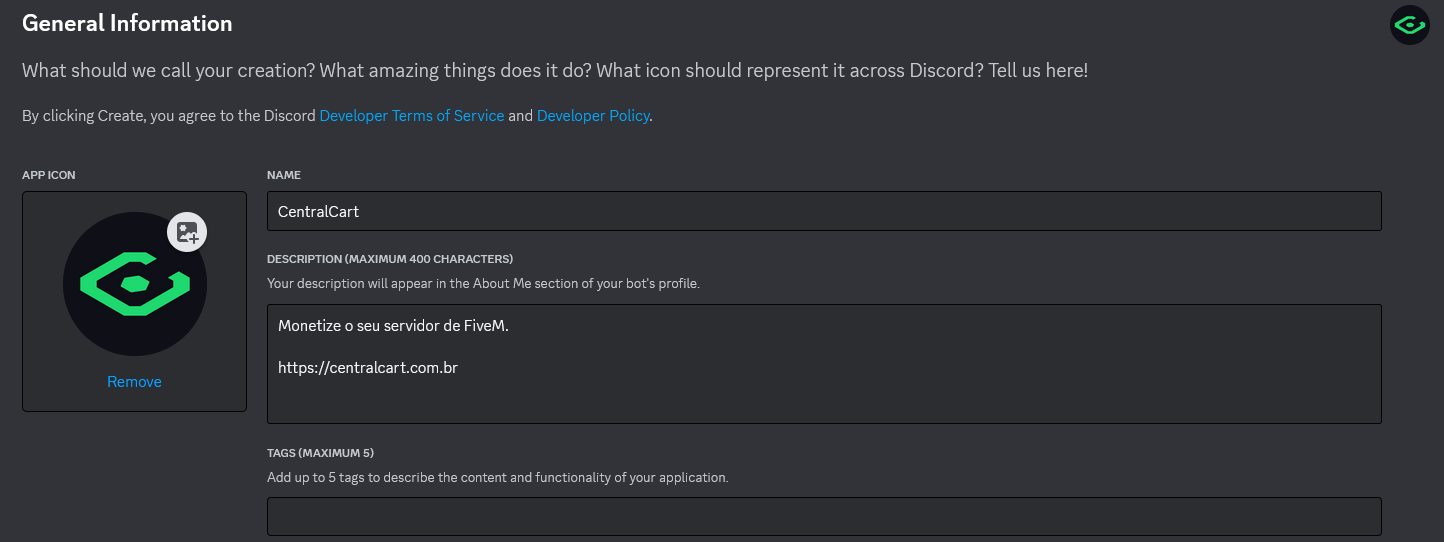This screenshot has width=1444, height=542.
Task: Click the APP ICON label
Action: pyautogui.click(x=49, y=175)
